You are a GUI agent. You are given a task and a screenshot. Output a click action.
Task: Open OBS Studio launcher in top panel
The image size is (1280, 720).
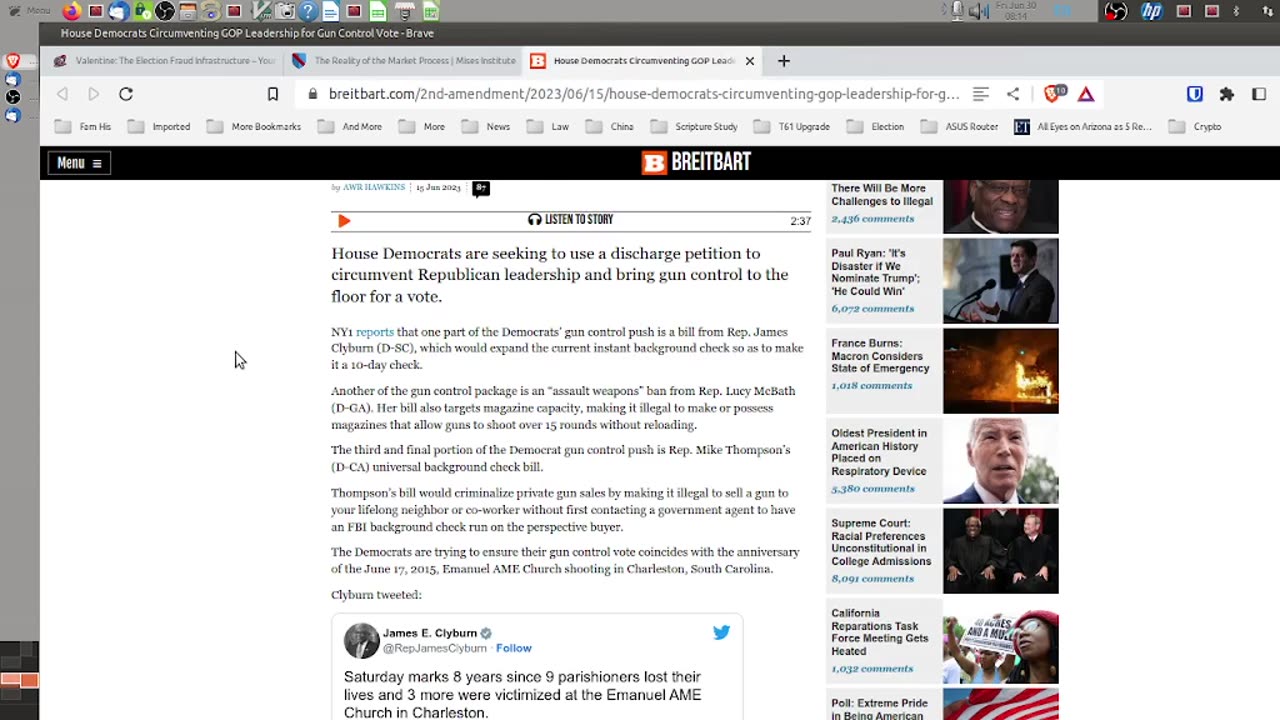(165, 11)
